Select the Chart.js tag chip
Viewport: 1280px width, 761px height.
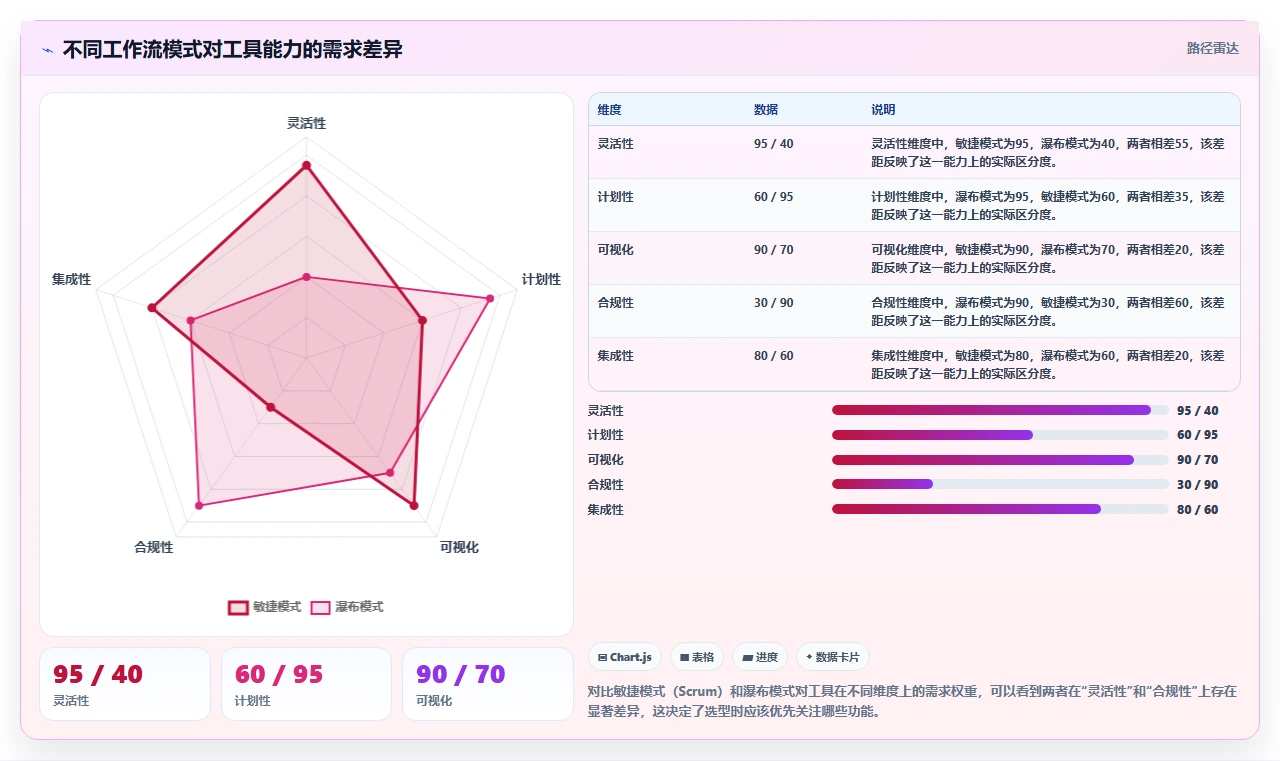625,657
